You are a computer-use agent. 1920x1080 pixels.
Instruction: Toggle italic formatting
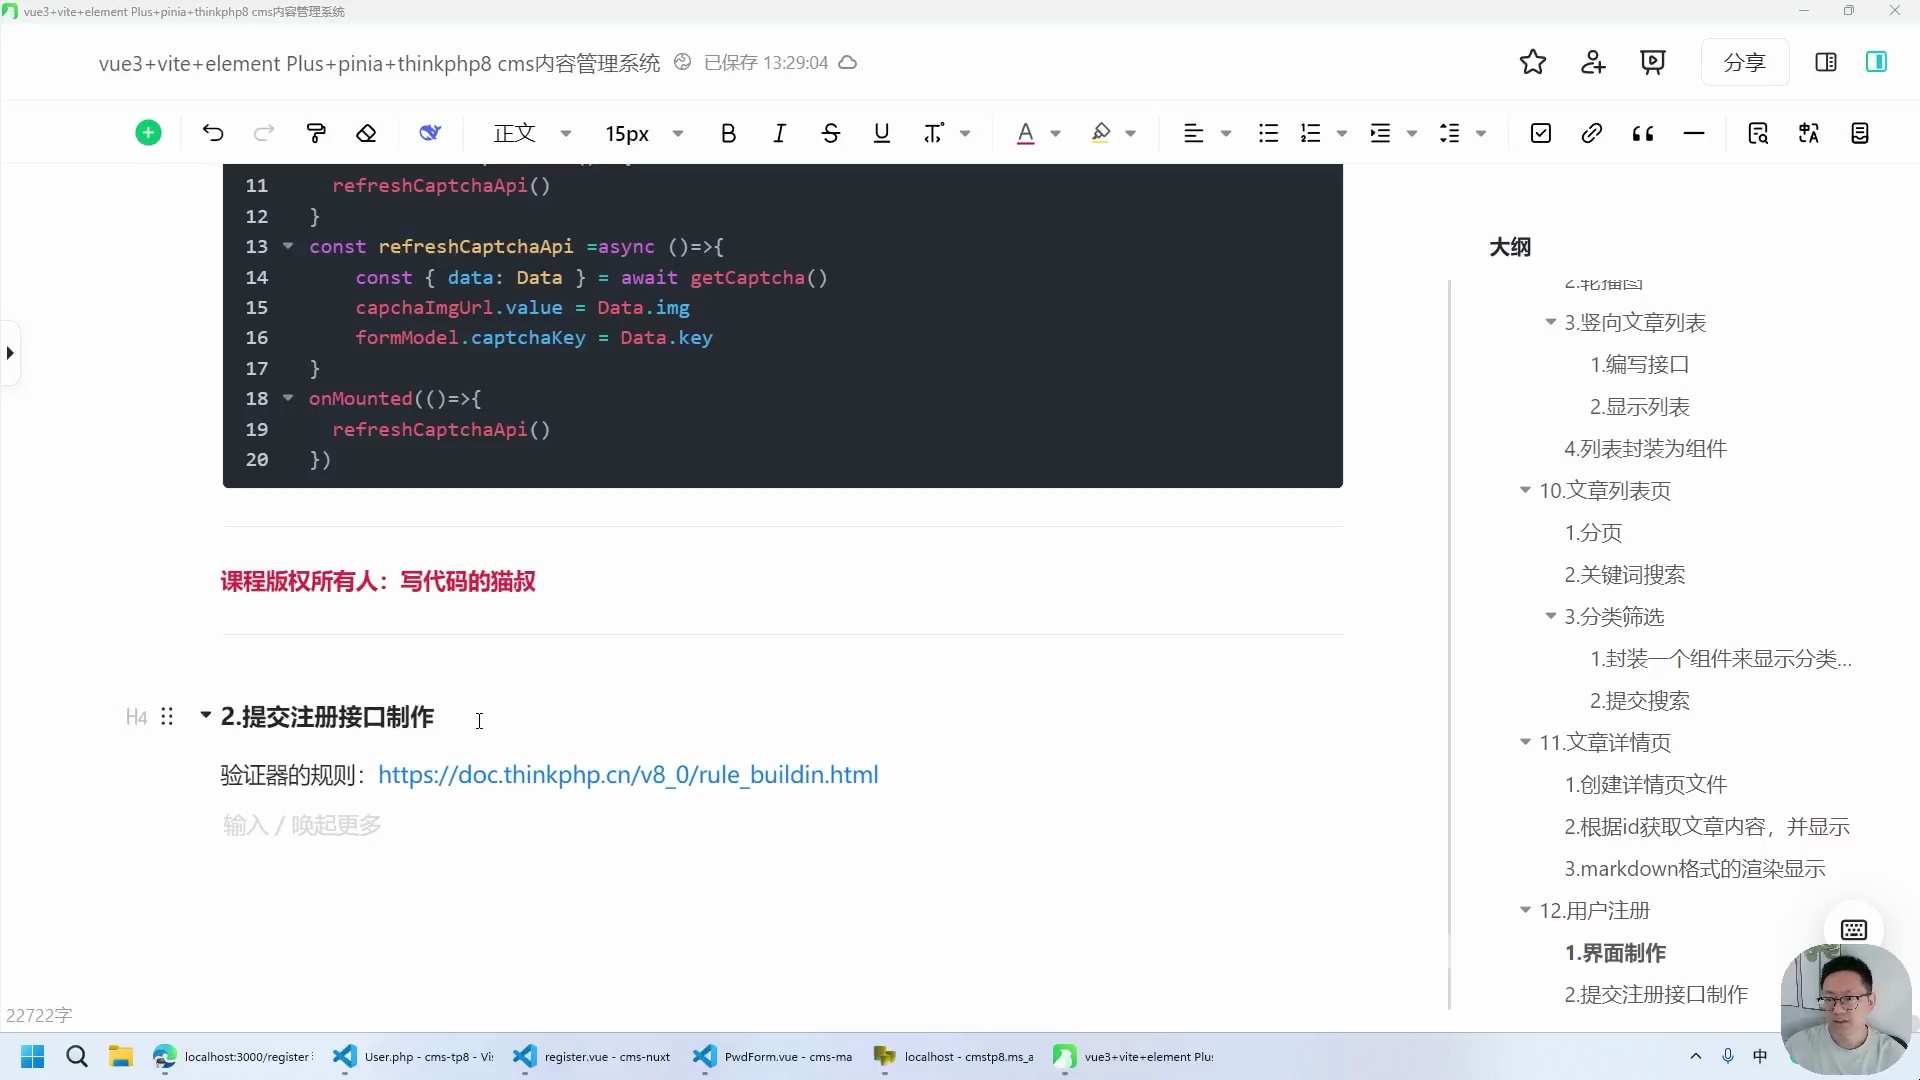pos(779,133)
